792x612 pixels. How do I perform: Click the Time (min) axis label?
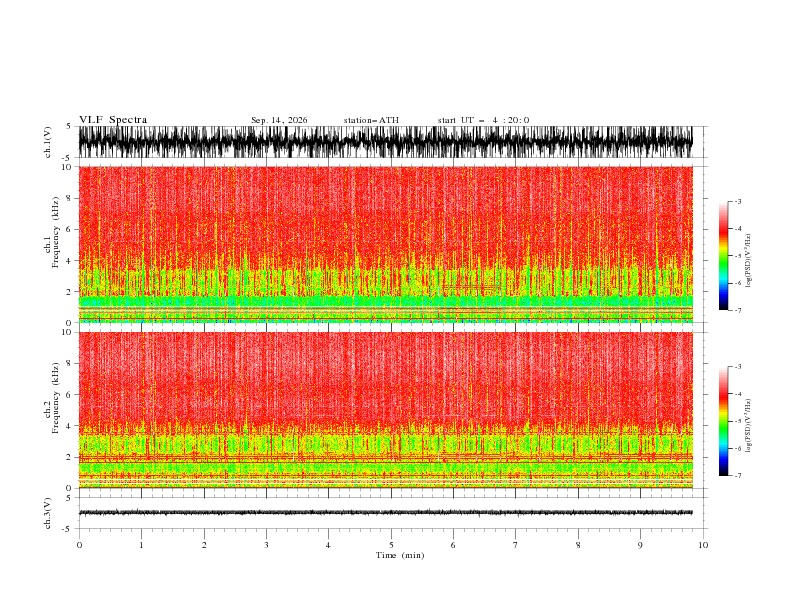tap(400, 555)
